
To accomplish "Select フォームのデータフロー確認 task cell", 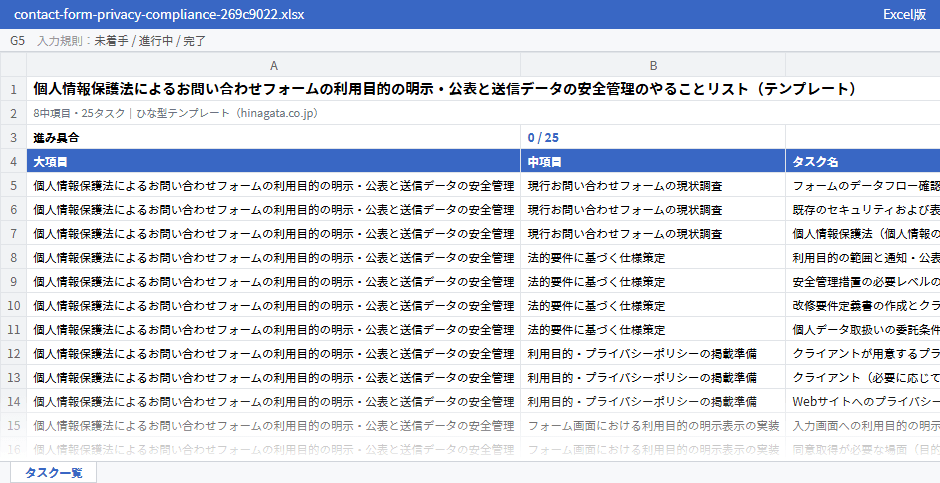I will 863,185.
